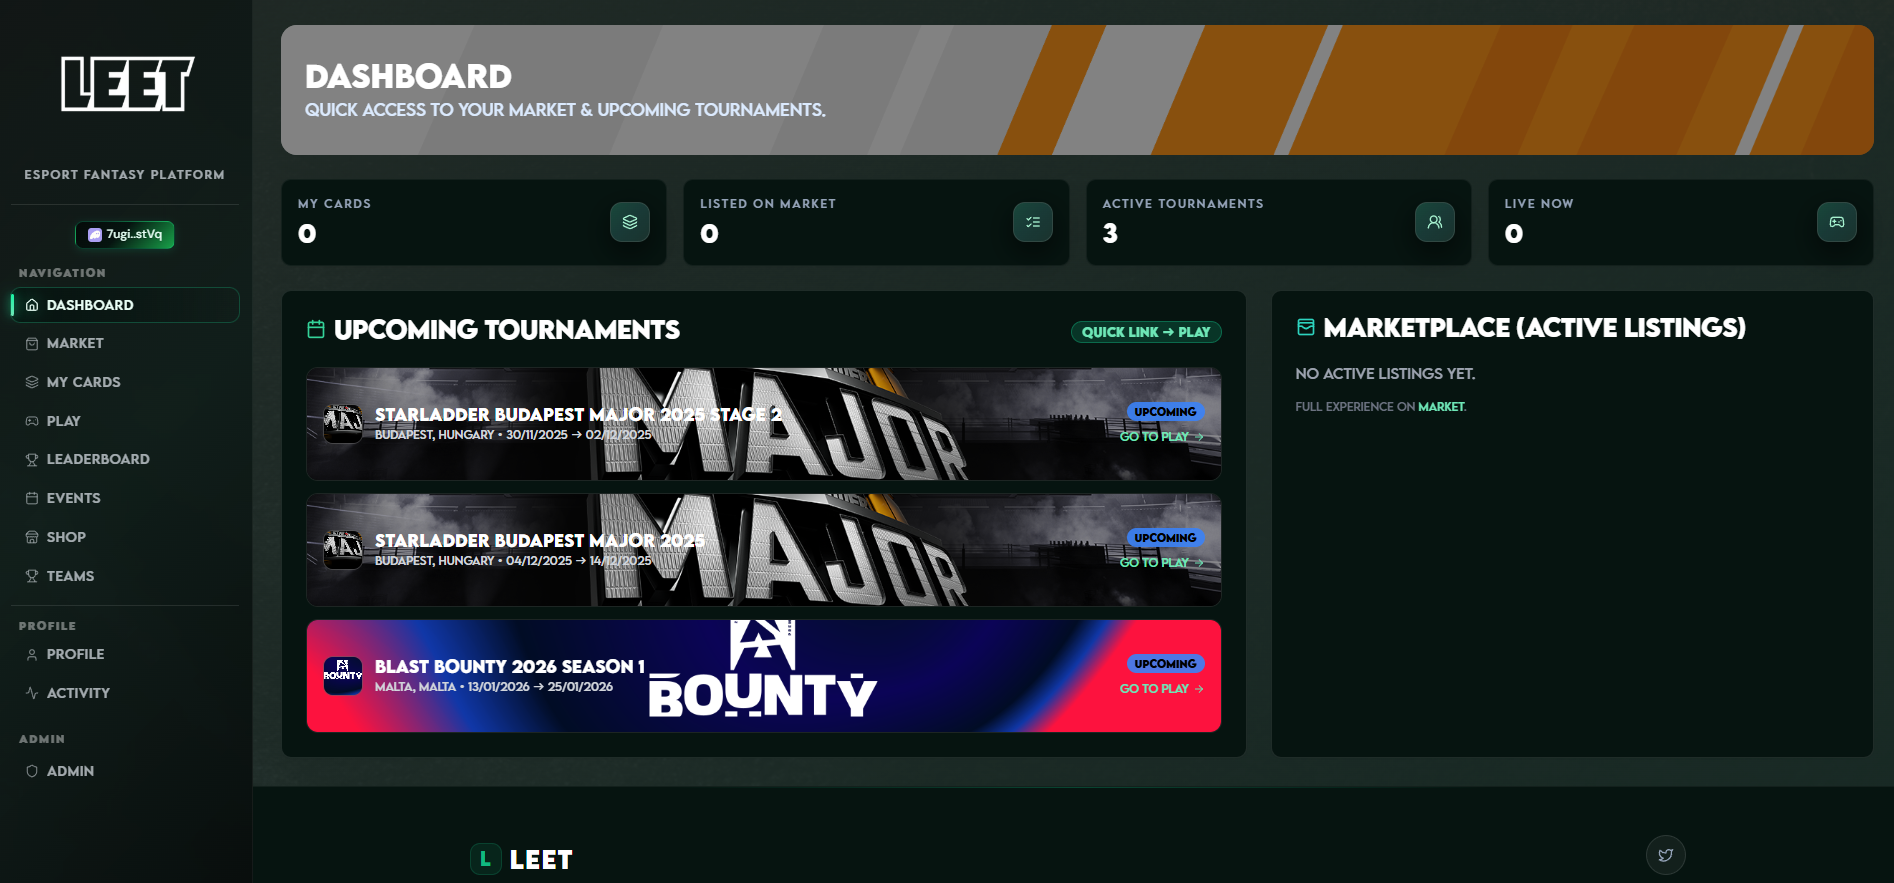Screen dimensions: 1894x883
Task: Click the Play gamepad icon in the sidebar
Action: tap(32, 421)
